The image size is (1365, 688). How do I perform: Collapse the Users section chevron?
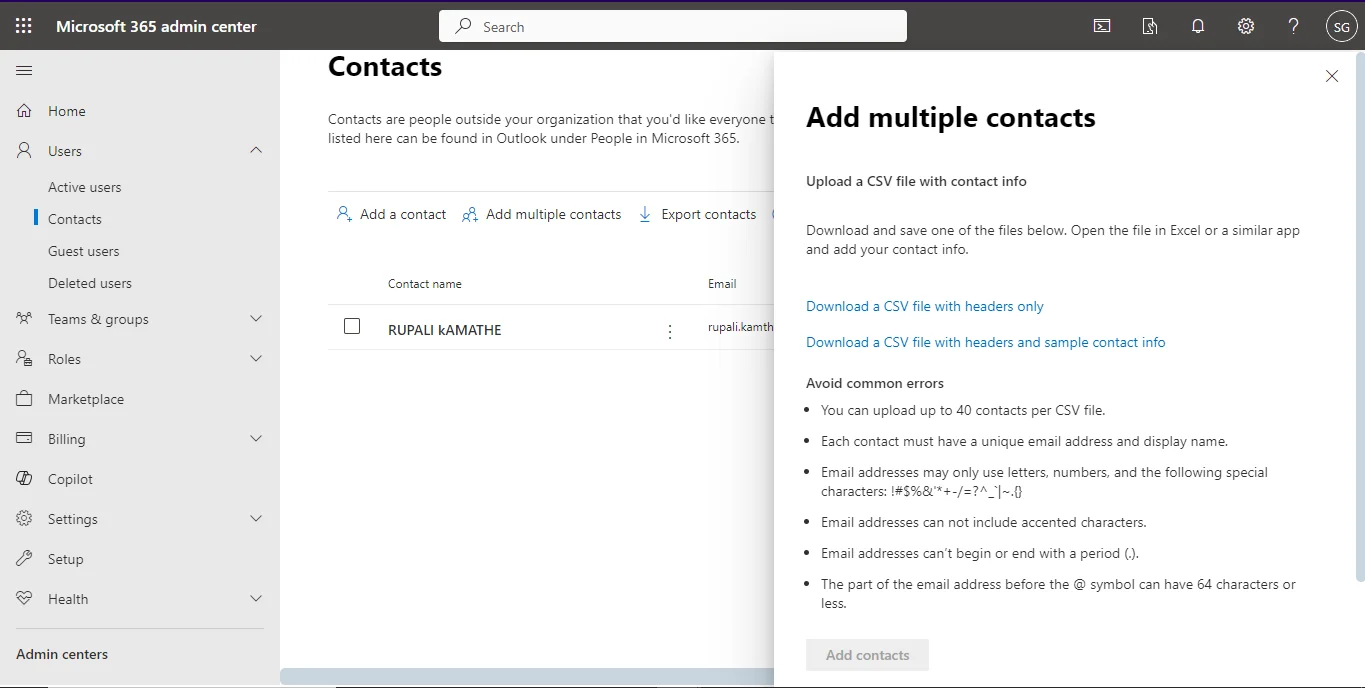pos(256,150)
